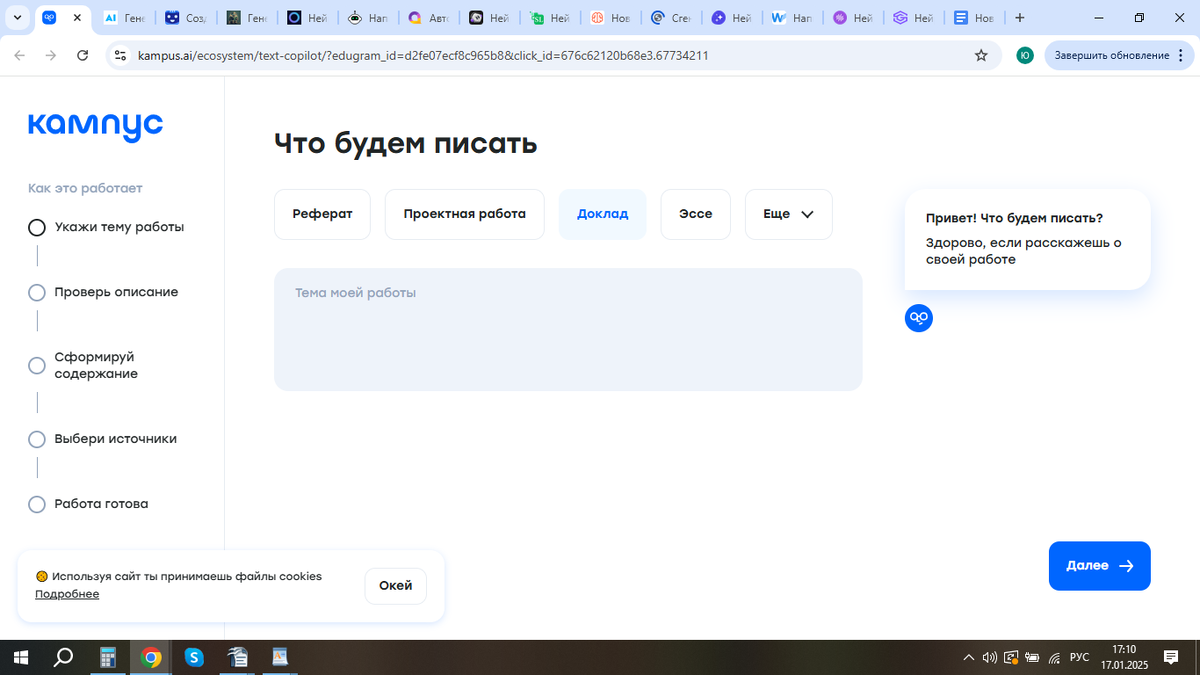Viewport: 1200px width, 675px height.
Task: Open the network icon in system tray
Action: [x=1054, y=657]
